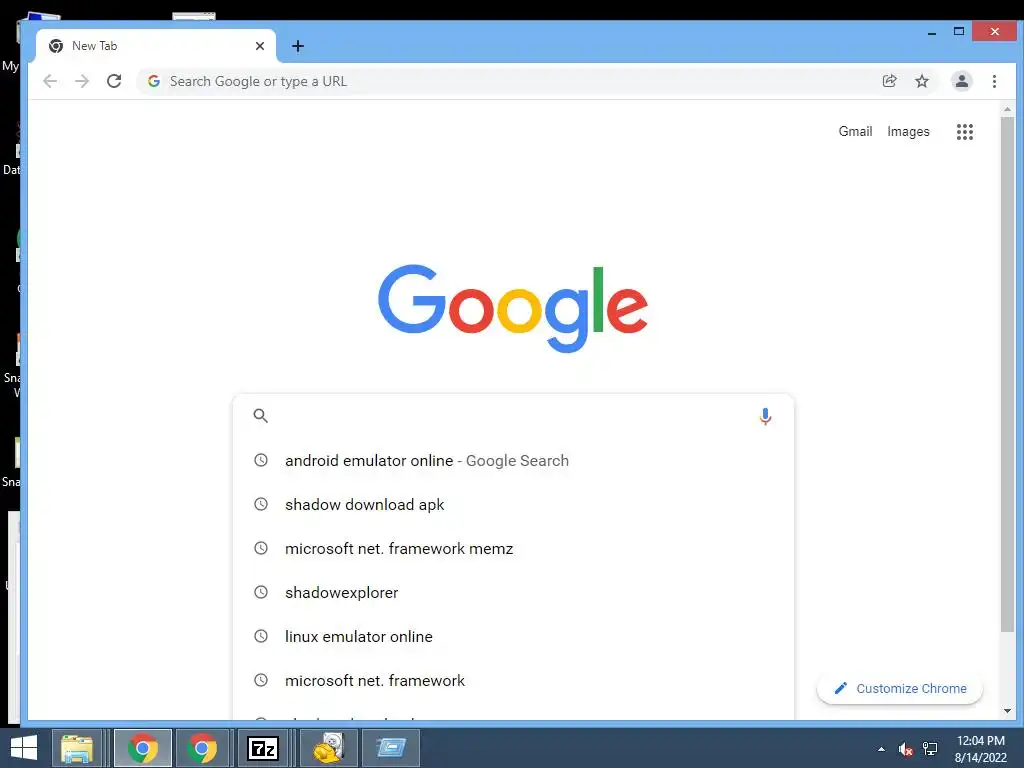This screenshot has width=1024, height=768.
Task: Choose 'android emulator online' suggestion
Action: pyautogui.click(x=513, y=460)
